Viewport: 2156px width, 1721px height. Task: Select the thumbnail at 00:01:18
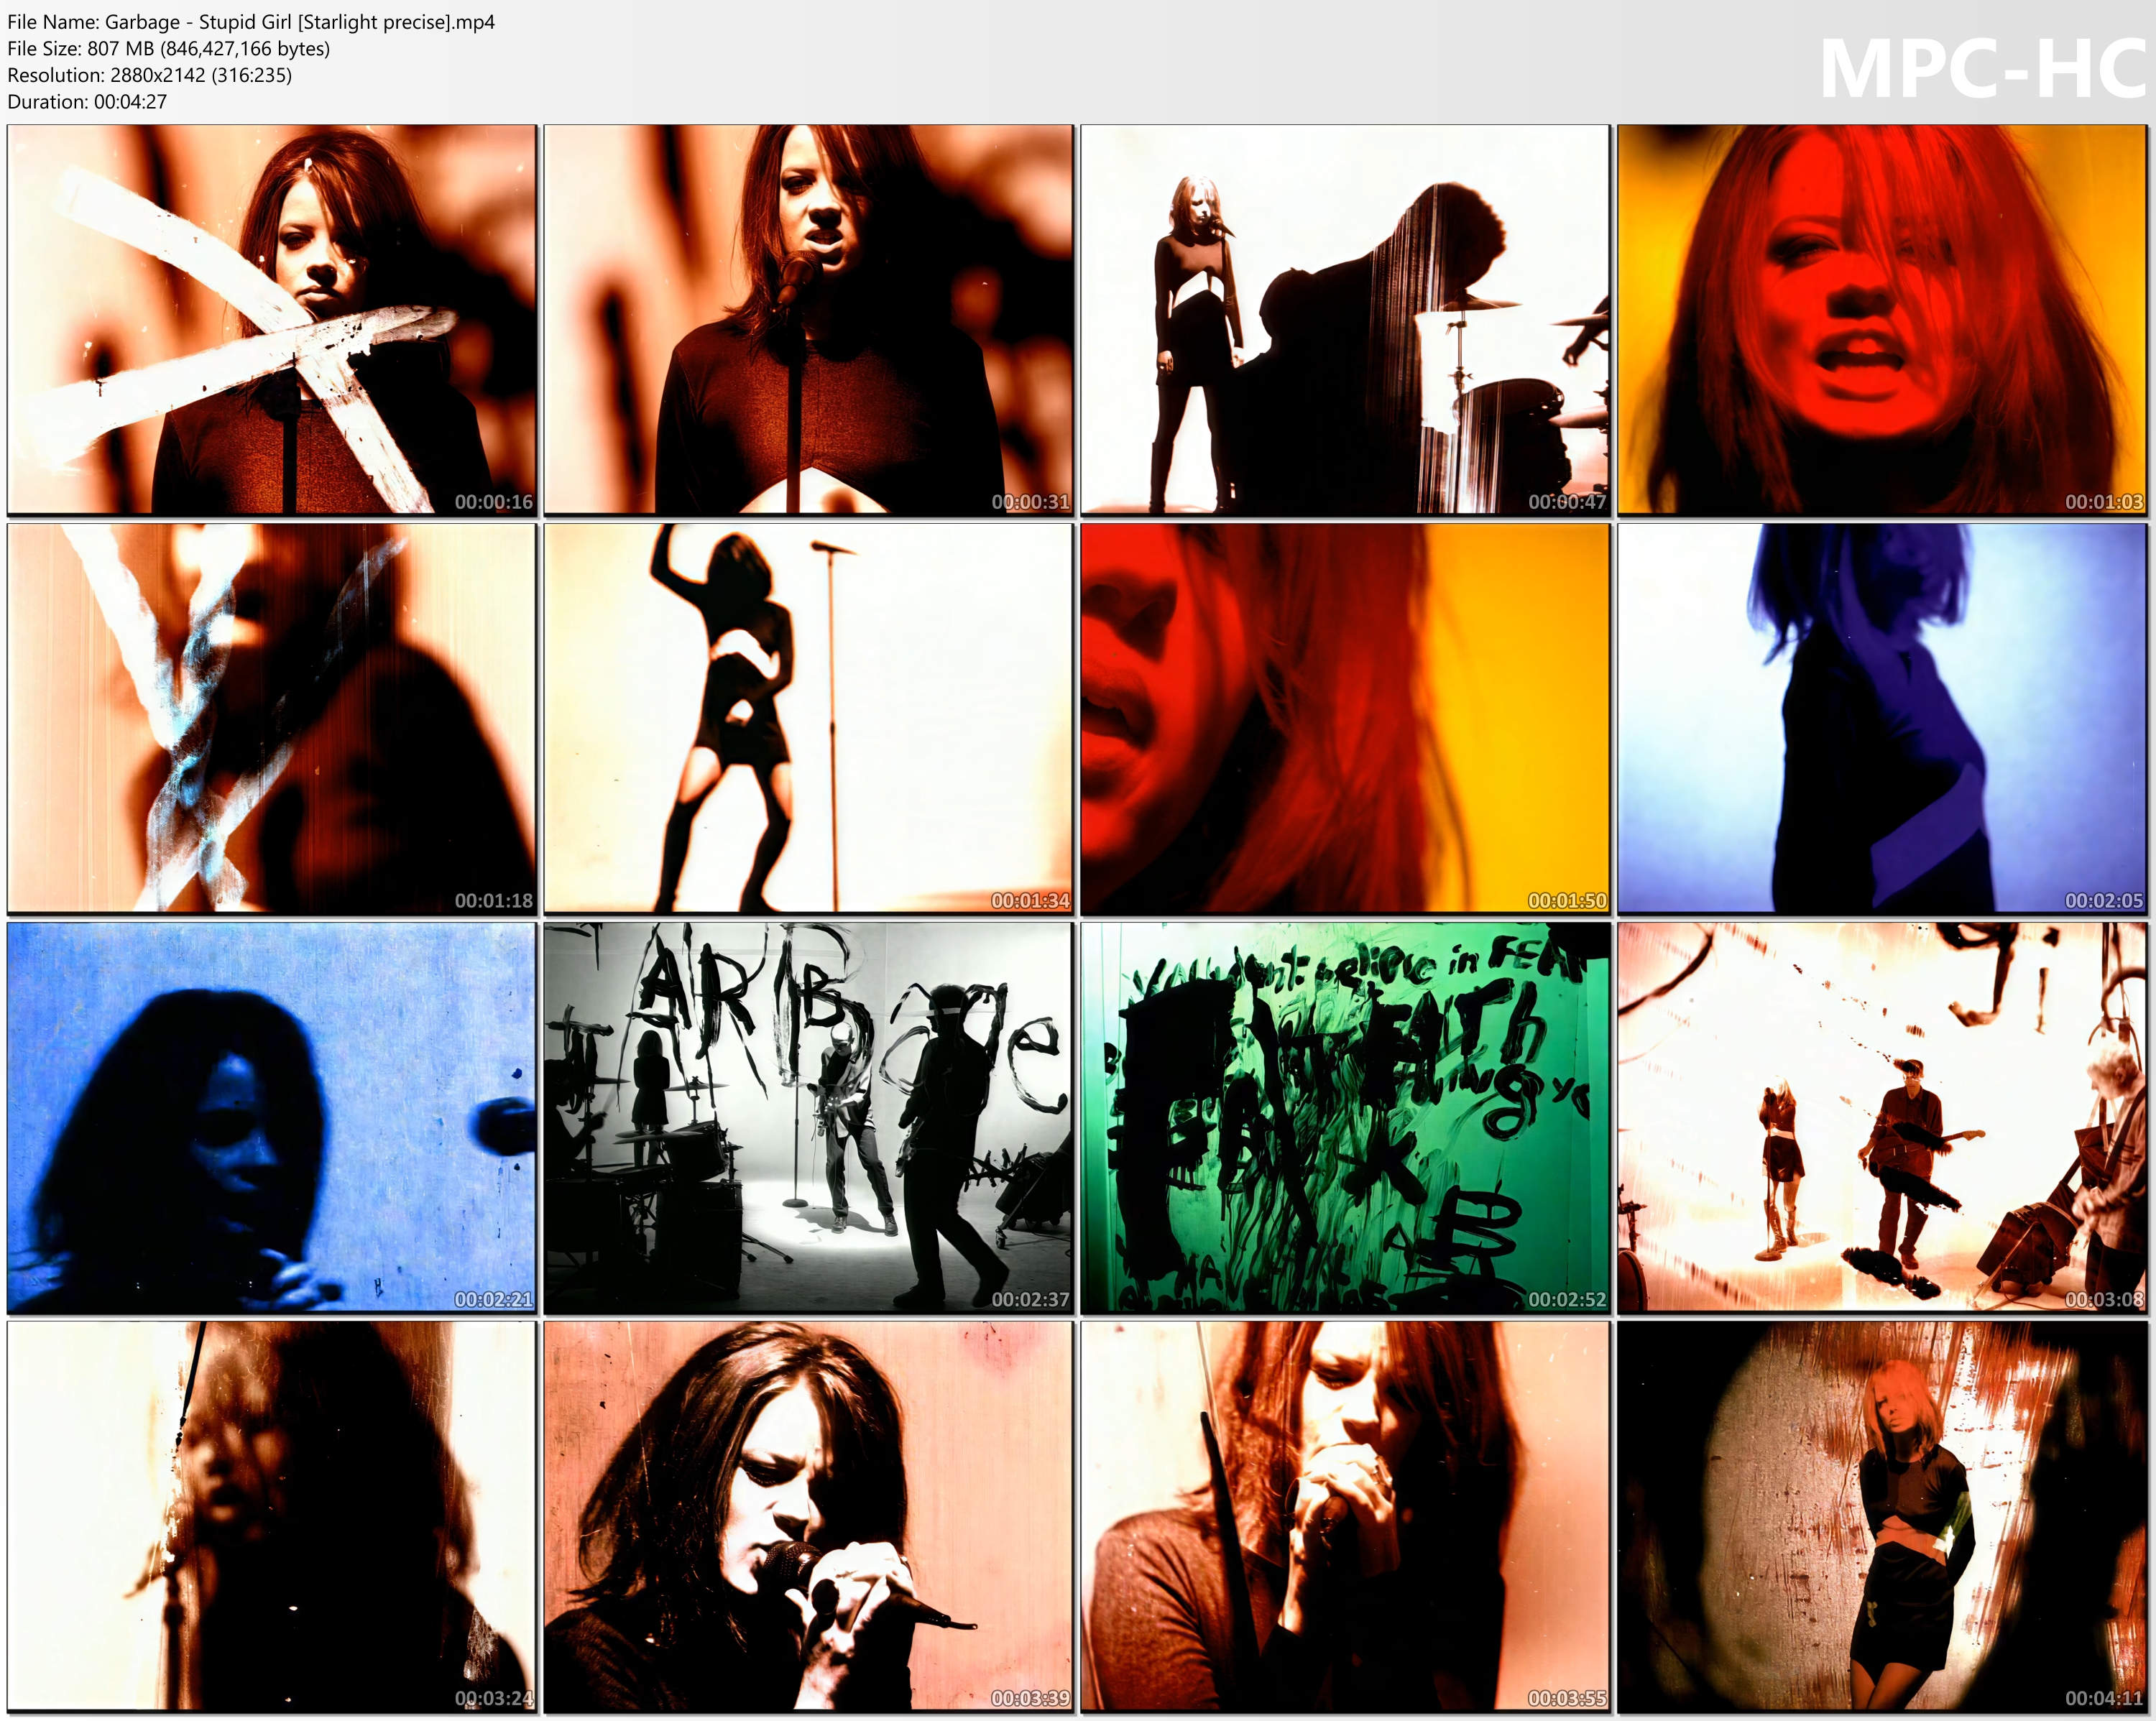click(x=272, y=718)
